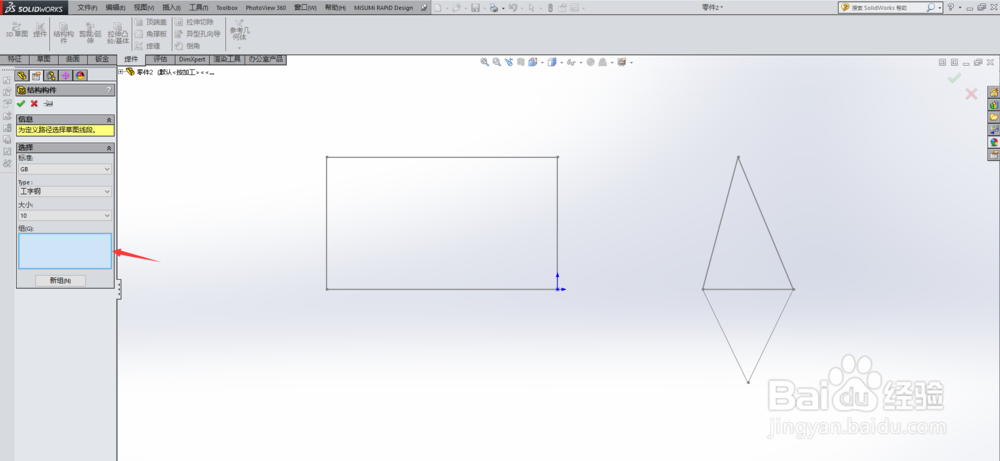Open the 编辑 menu
Viewport: 1000px width, 461px height.
pos(115,8)
